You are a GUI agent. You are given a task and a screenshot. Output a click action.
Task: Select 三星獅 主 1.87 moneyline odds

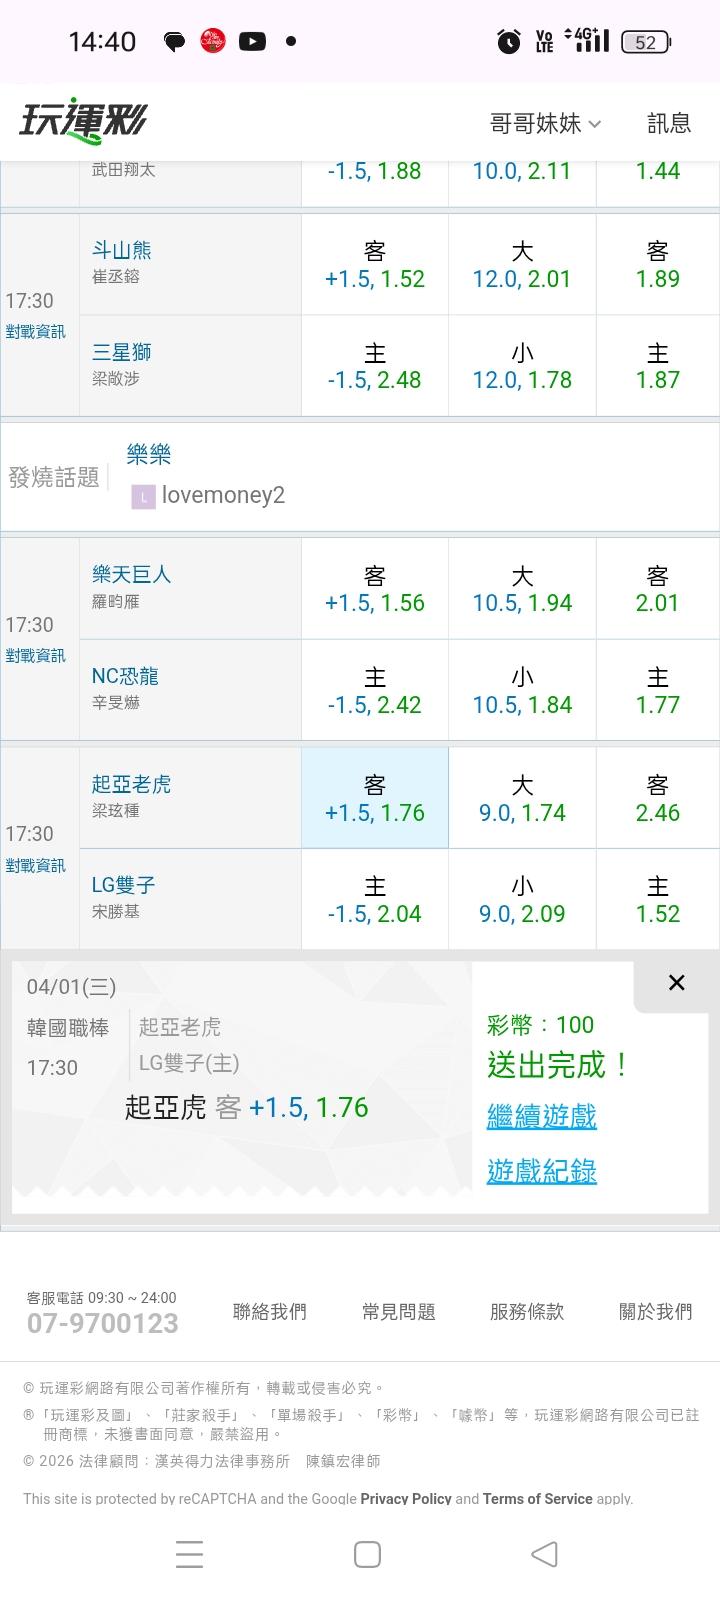(x=658, y=366)
